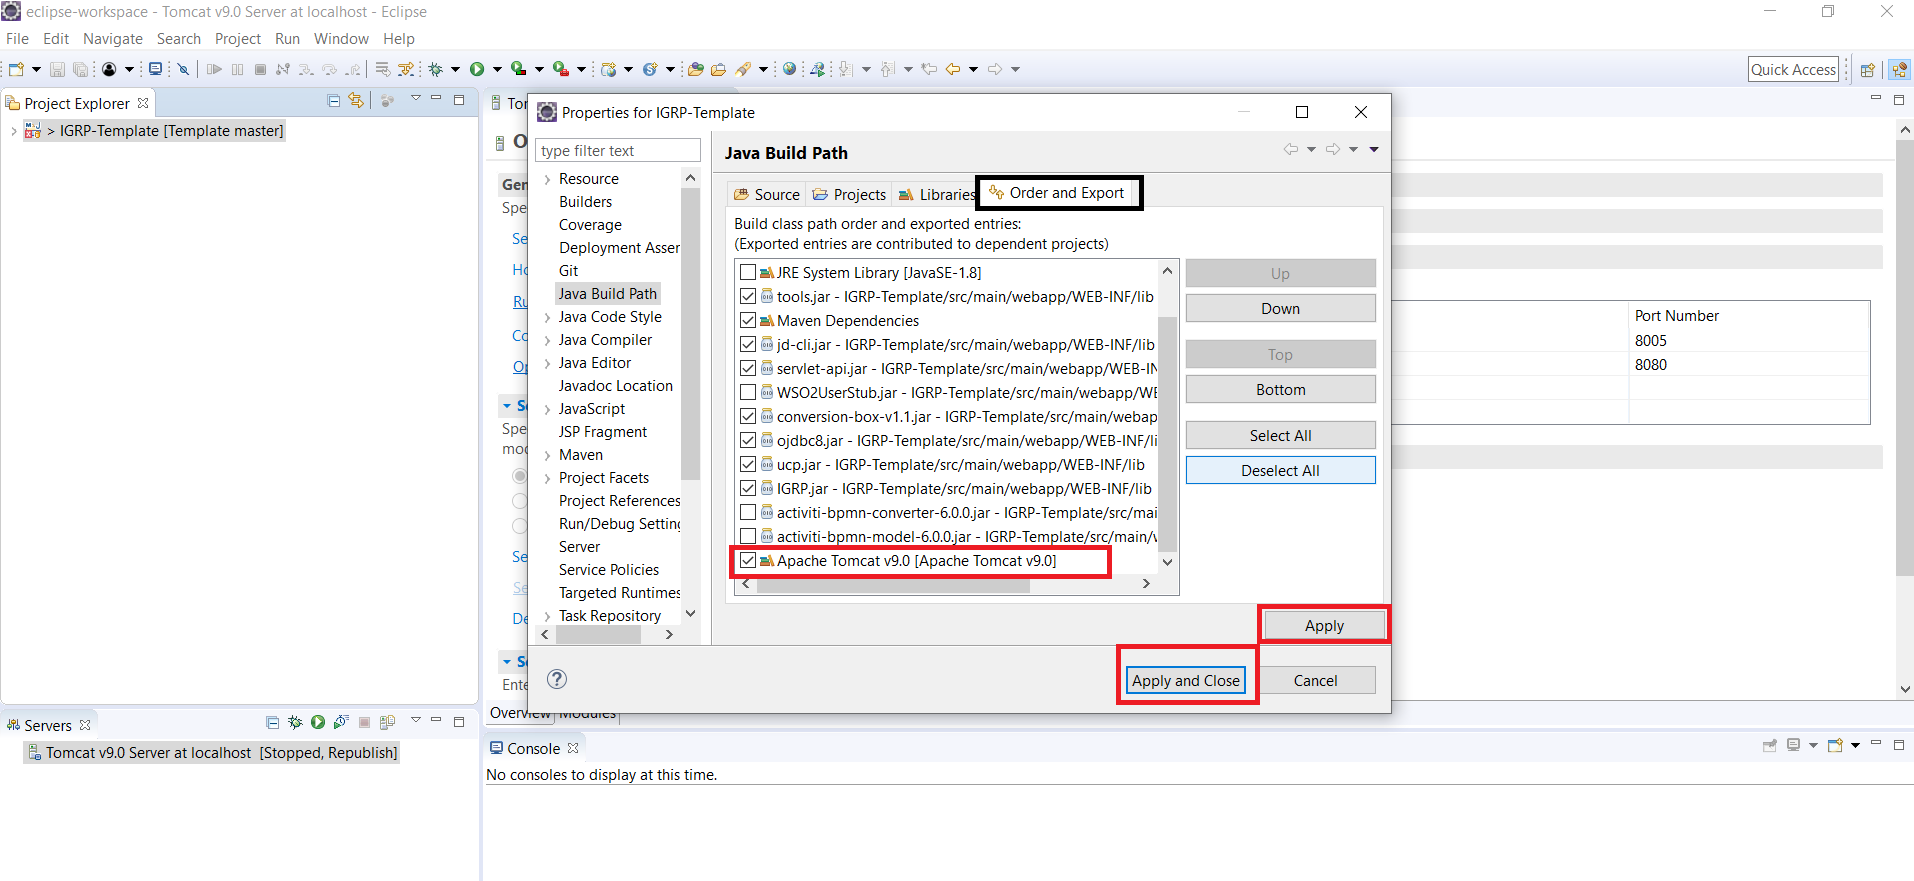Open the dialog view menu dropdown arrow

point(1374,149)
